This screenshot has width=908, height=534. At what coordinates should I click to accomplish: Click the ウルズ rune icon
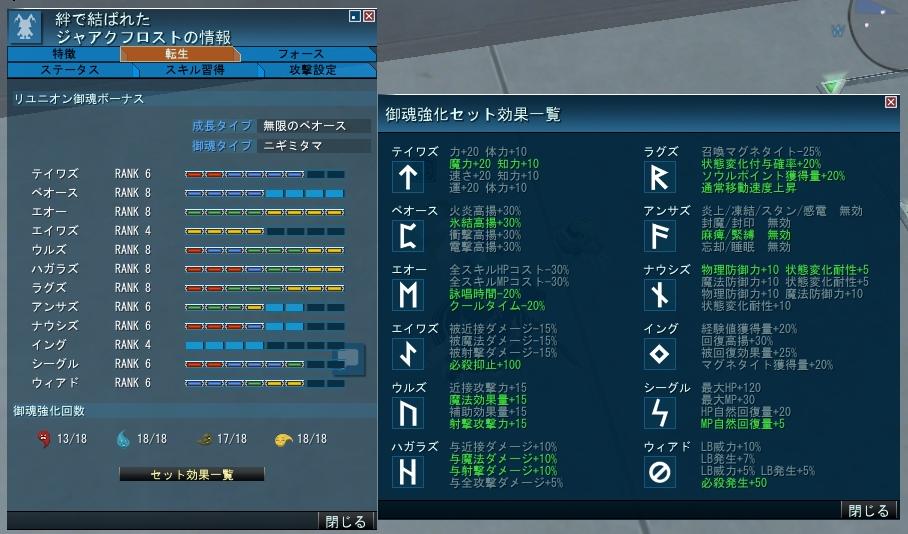(408, 413)
